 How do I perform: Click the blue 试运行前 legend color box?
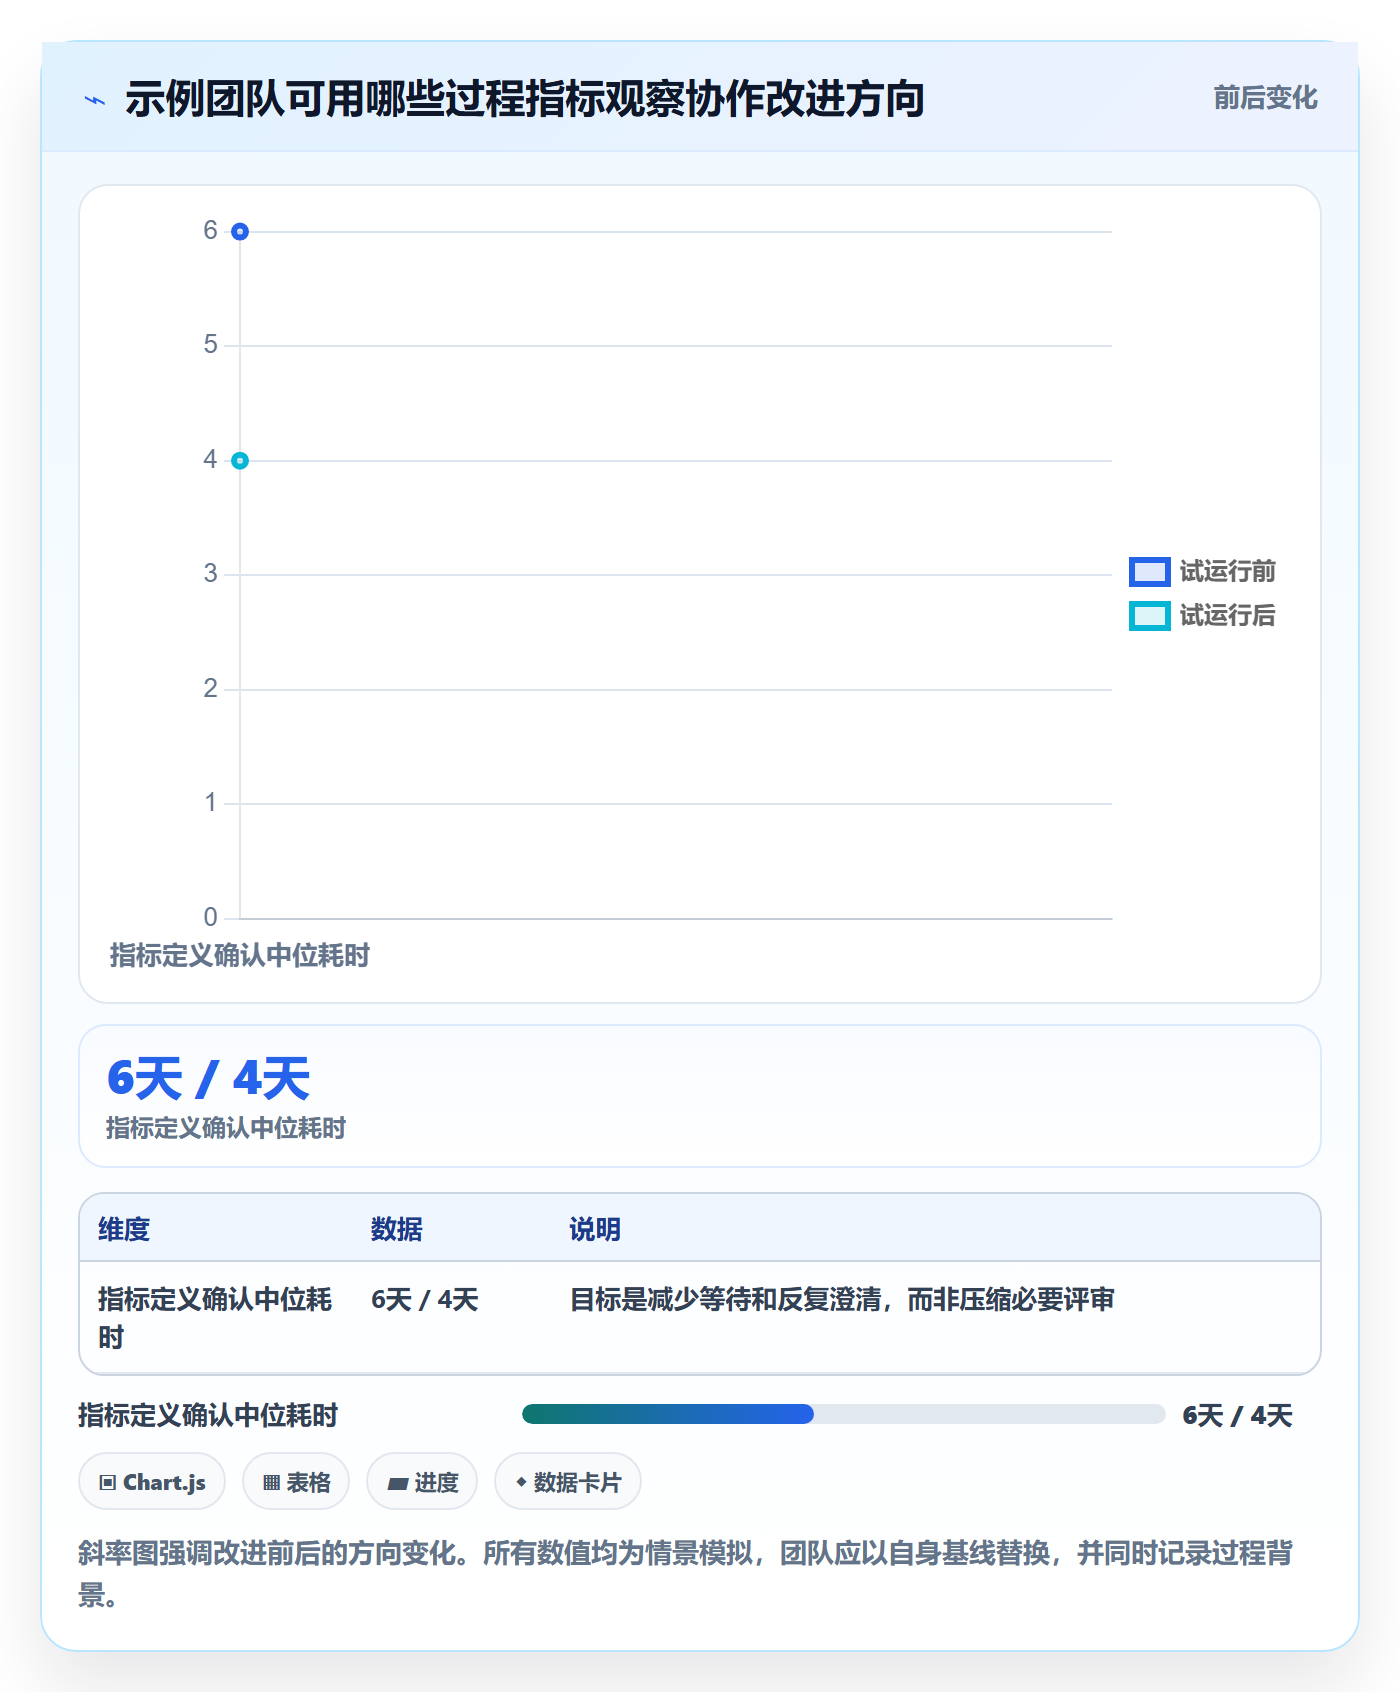pos(1150,571)
